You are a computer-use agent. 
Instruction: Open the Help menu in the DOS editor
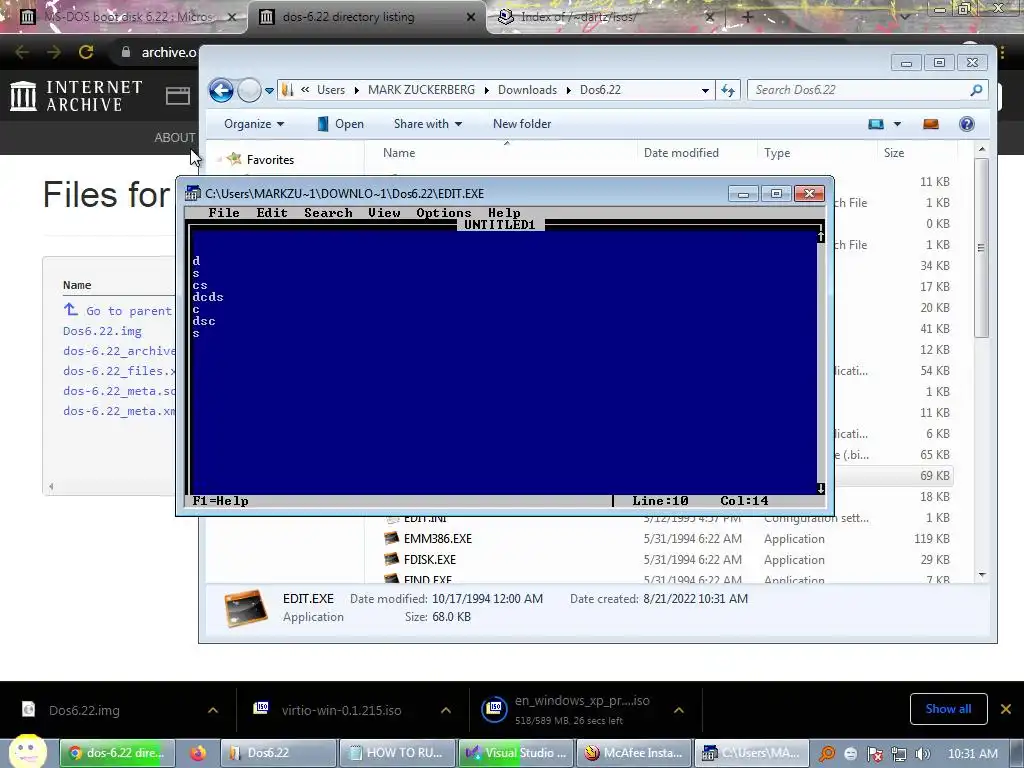point(504,213)
